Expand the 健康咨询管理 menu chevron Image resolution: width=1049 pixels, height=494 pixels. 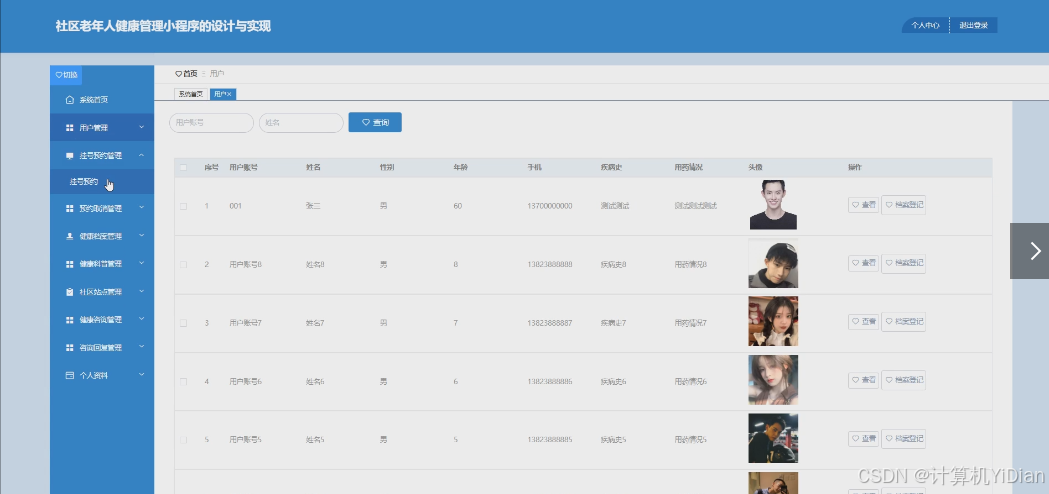(x=141, y=319)
